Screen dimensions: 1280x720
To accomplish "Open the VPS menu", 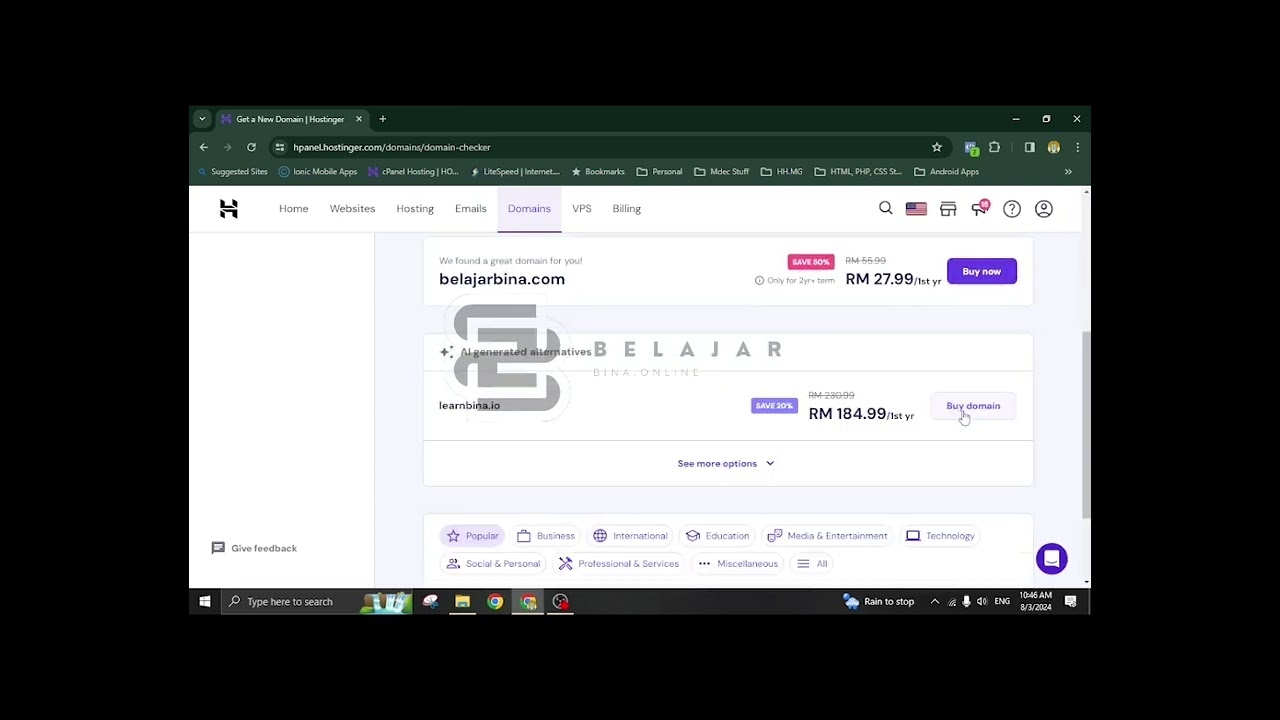I will pos(582,209).
